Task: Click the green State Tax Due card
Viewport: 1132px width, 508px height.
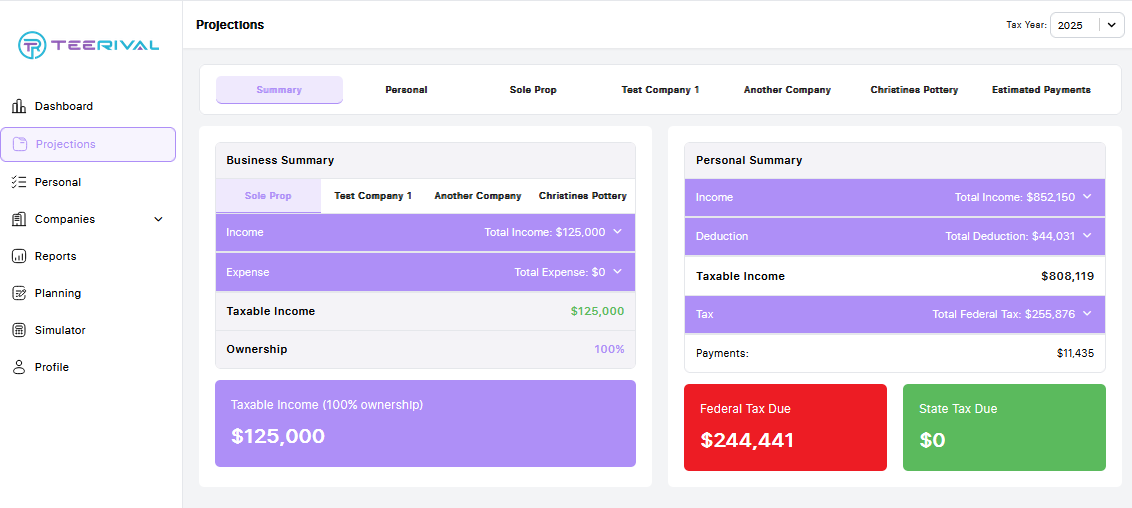Action: 1004,427
